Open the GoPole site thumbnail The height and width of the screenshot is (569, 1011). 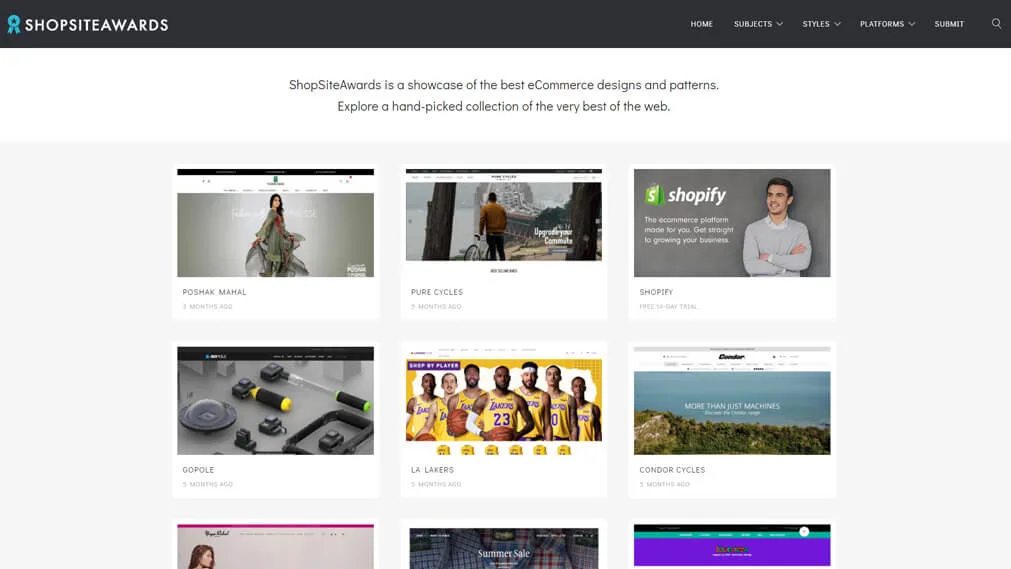tap(275, 401)
